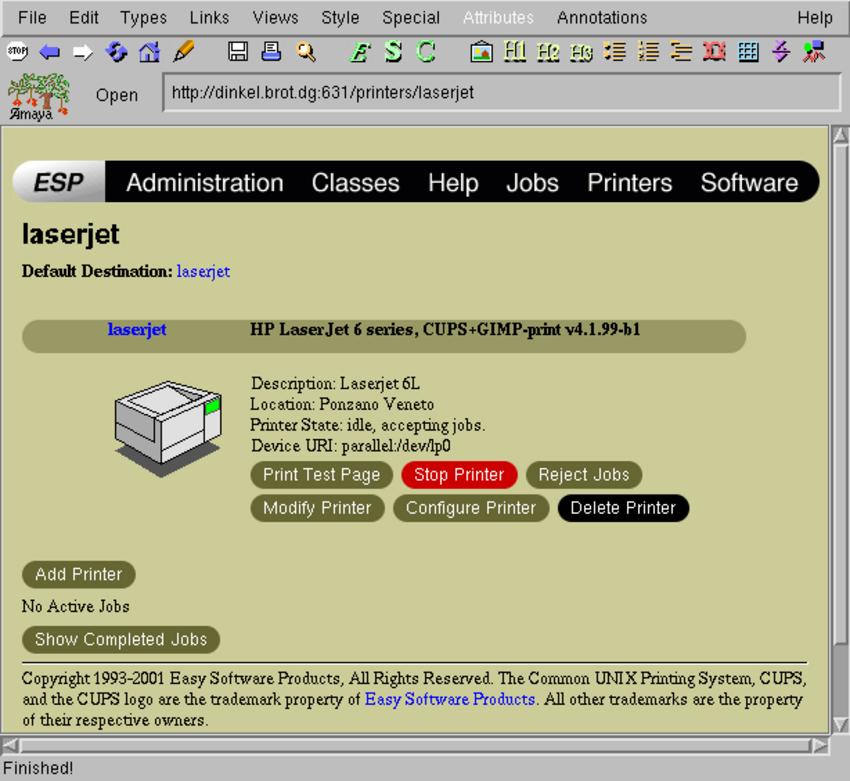The width and height of the screenshot is (850, 781).
Task: Click the Print Test Page button
Action: [x=321, y=475]
